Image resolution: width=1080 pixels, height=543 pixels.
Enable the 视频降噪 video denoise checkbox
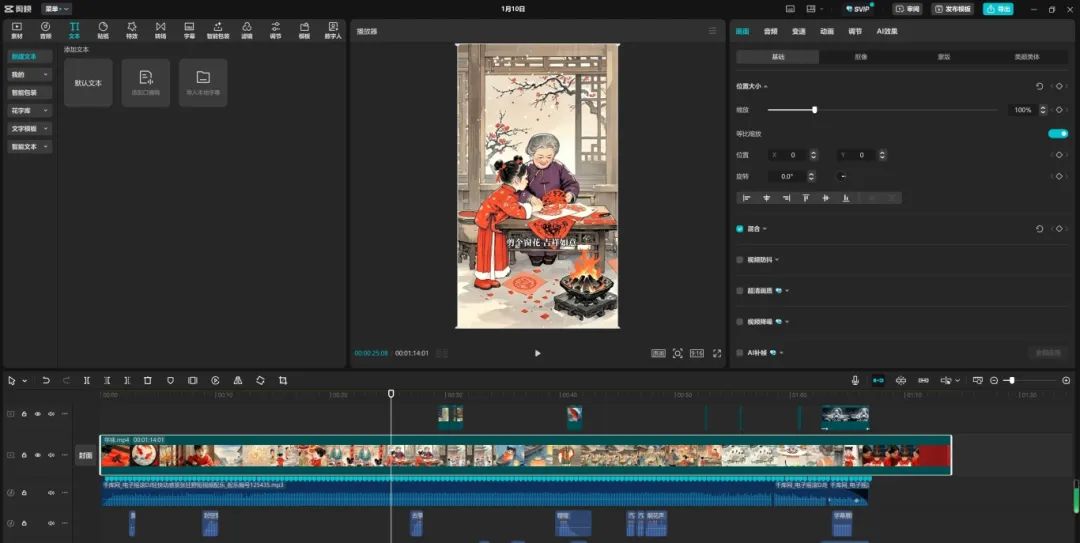tap(740, 322)
